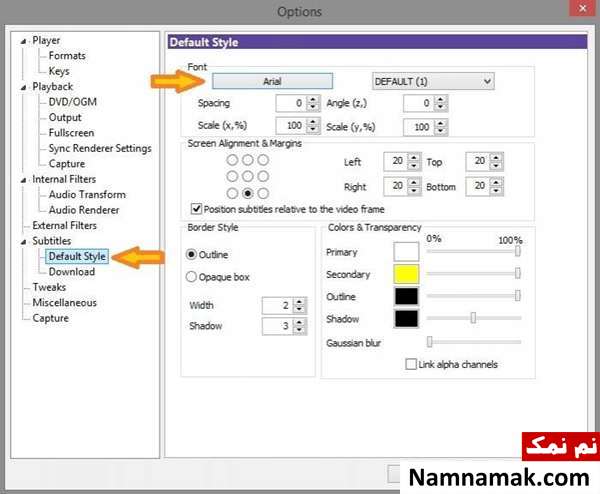Open the Download subtitles page
The image size is (600, 494).
point(72,272)
